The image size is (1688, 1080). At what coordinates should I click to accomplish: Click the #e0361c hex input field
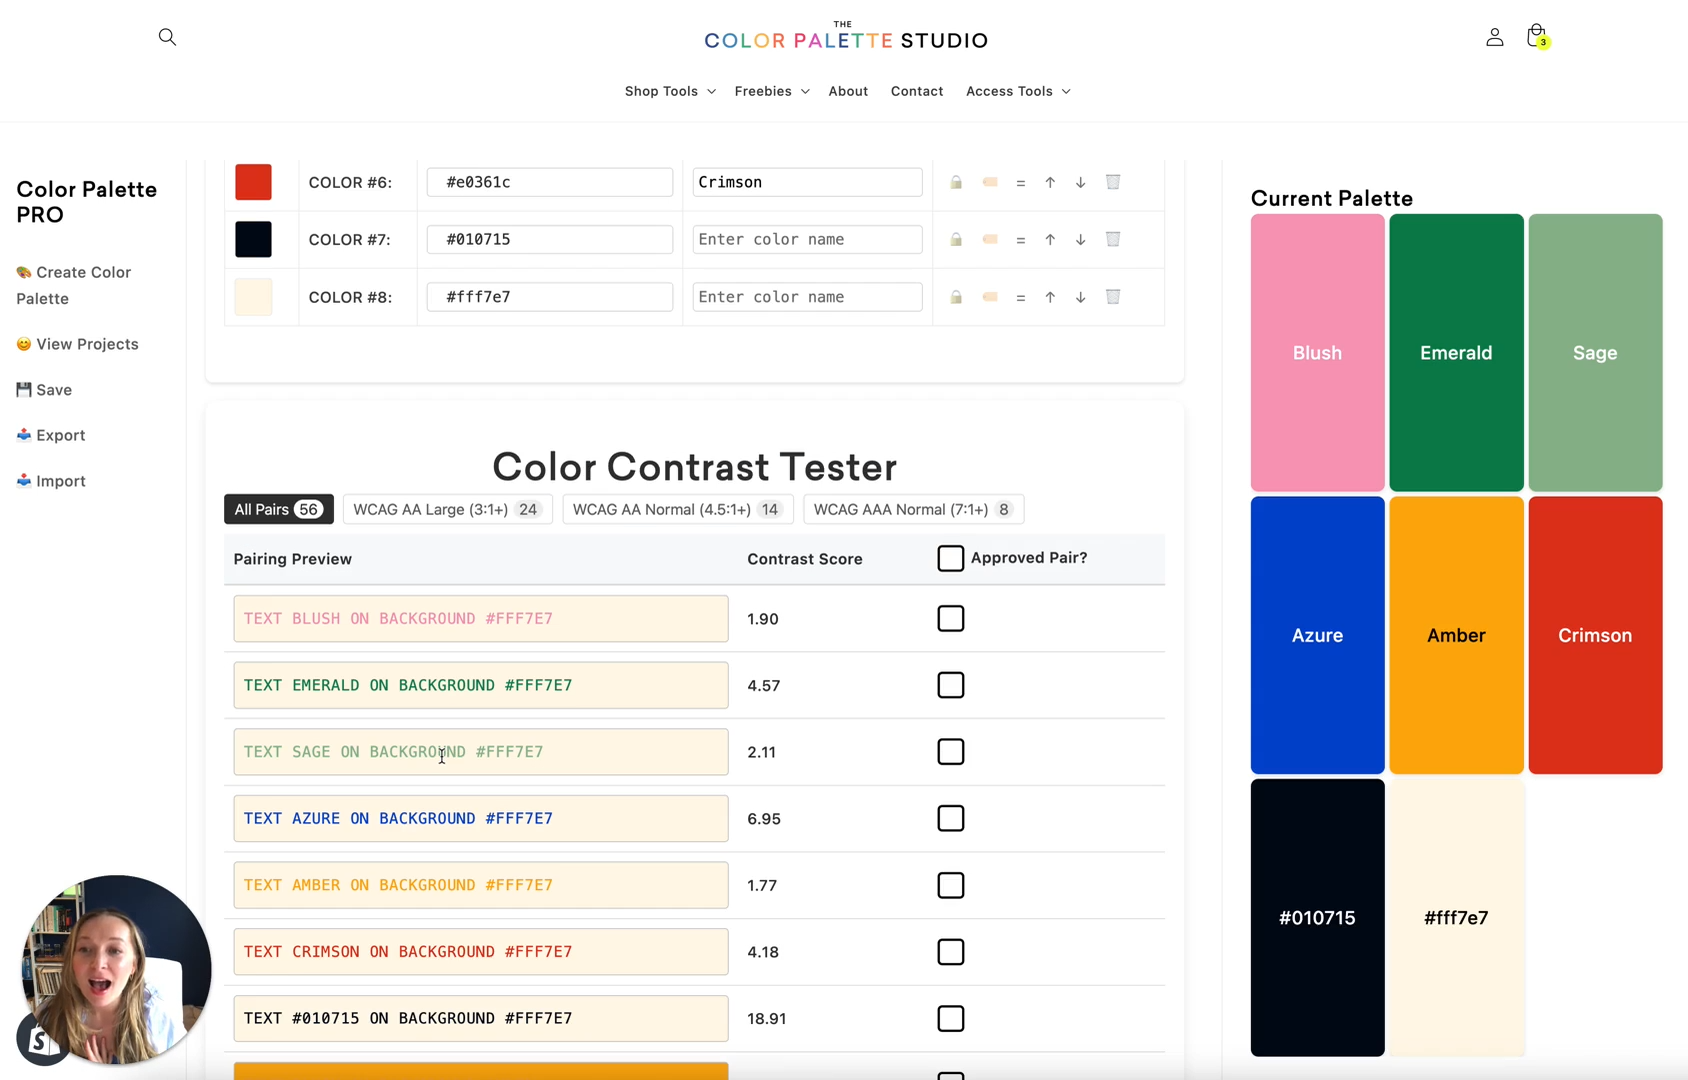coord(549,182)
